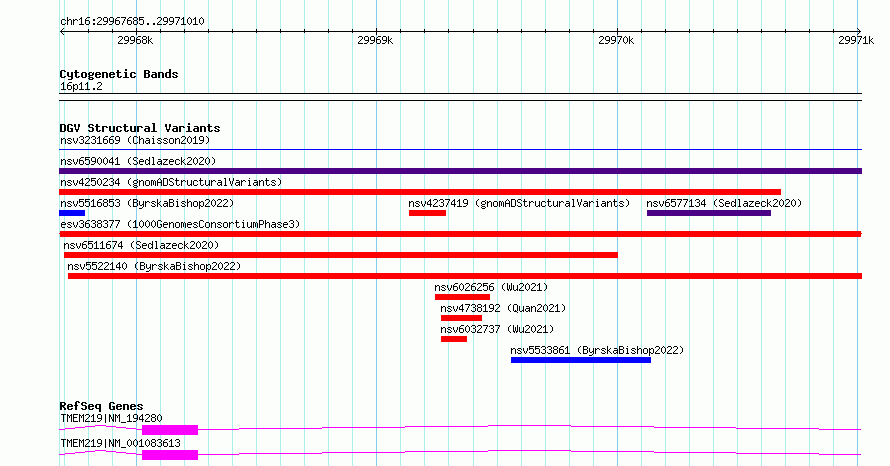Click the nsv6577134 purple bar

point(709,213)
